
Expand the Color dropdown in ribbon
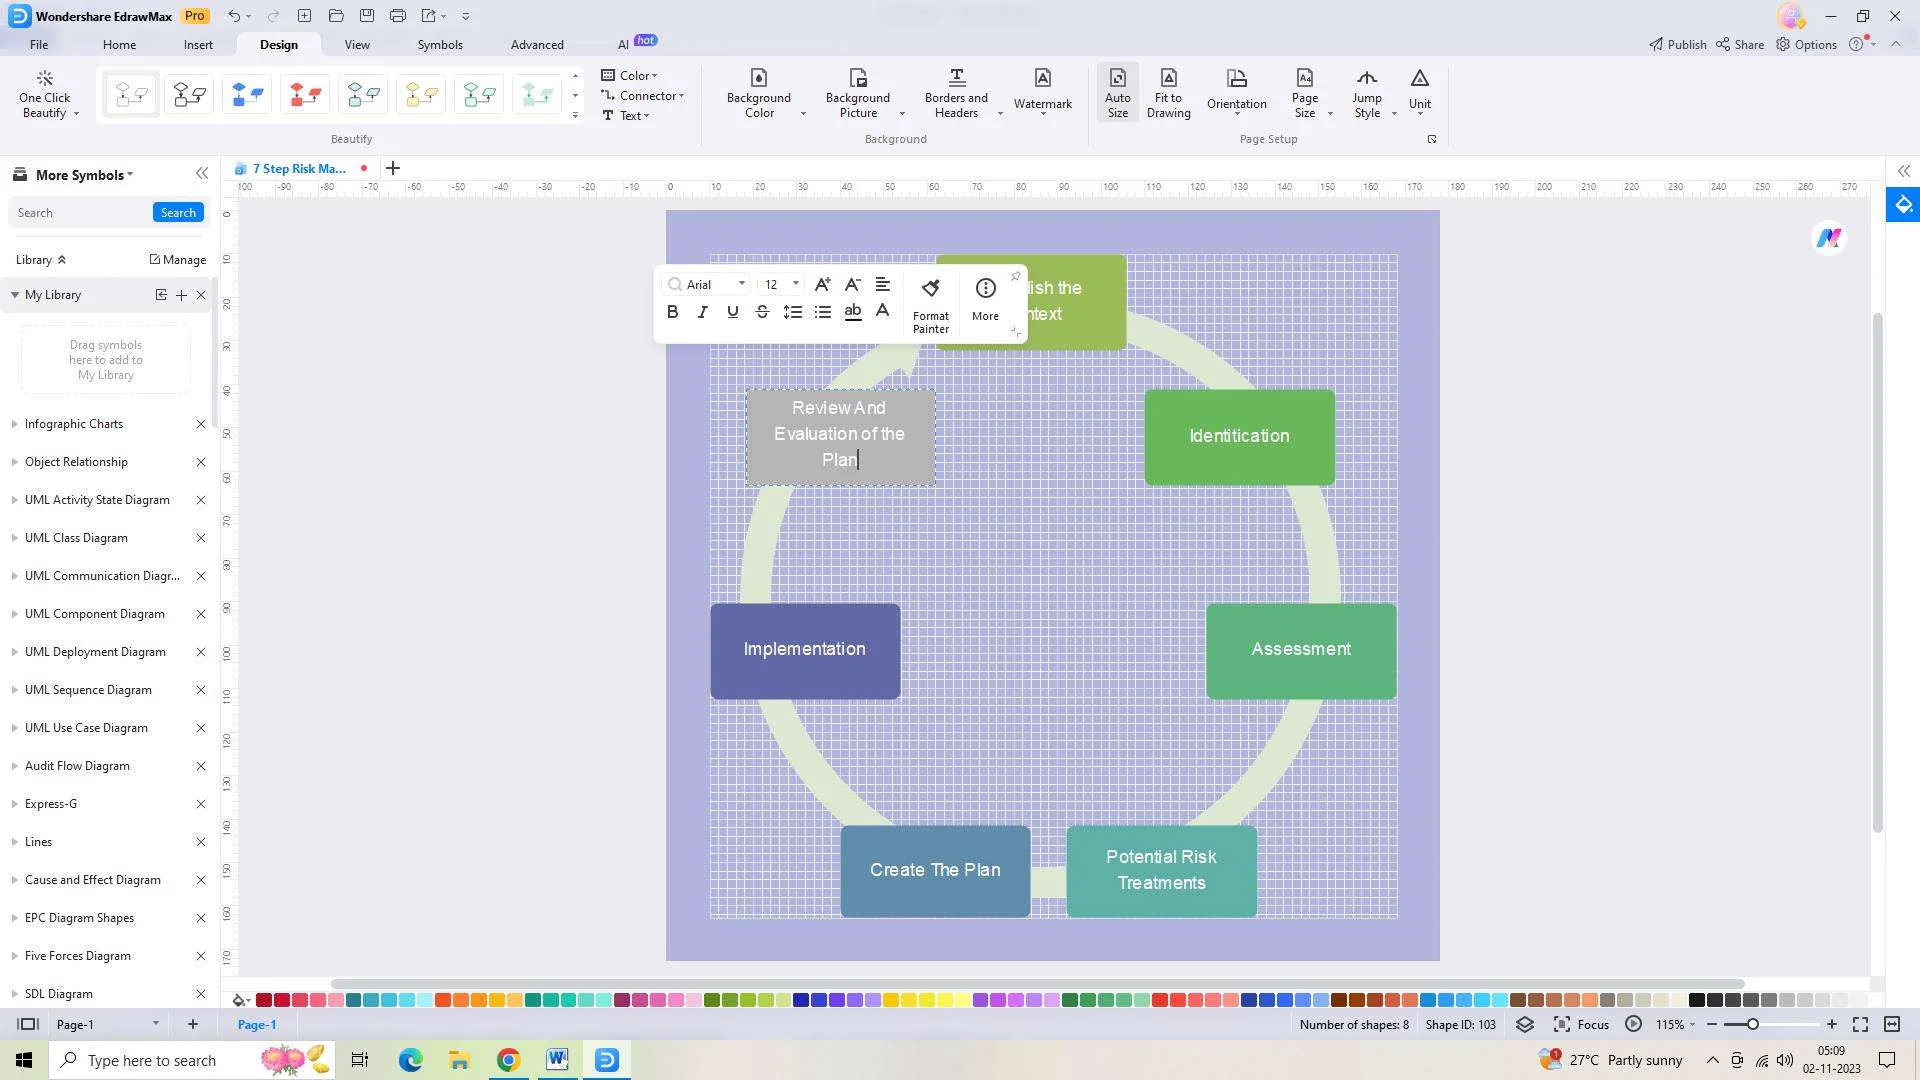point(657,74)
